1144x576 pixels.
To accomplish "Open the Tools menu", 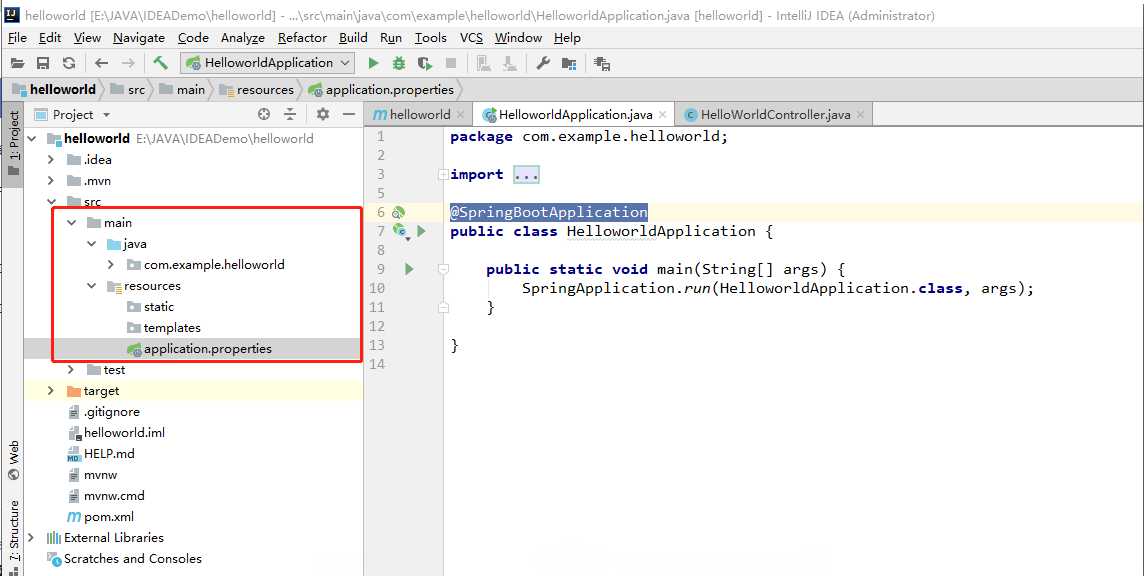I will pyautogui.click(x=430, y=38).
